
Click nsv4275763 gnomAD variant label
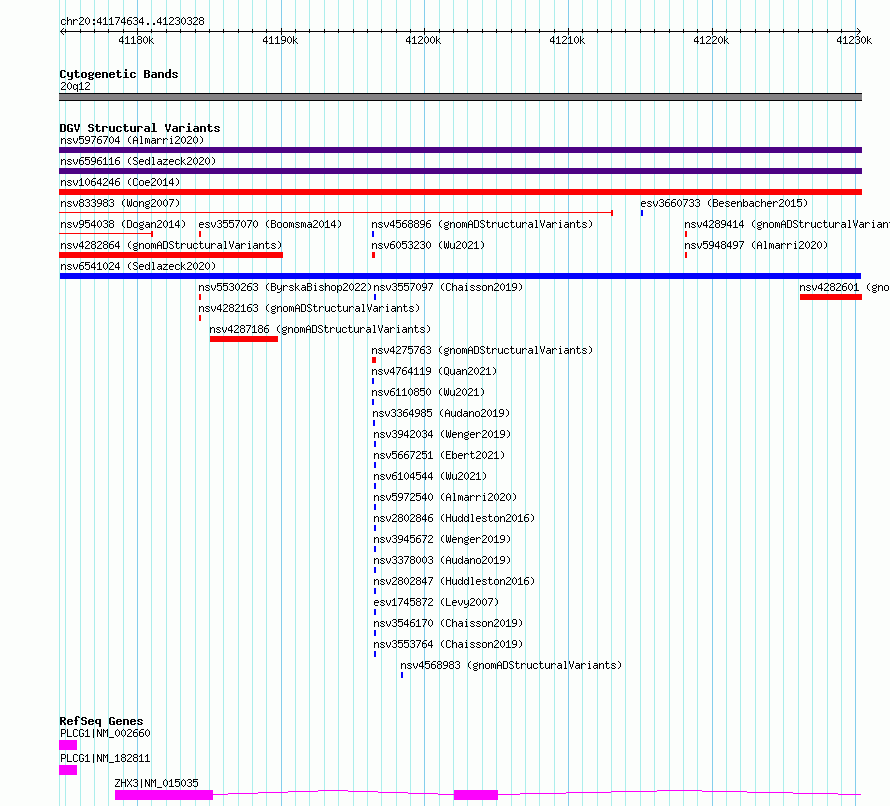[x=482, y=350]
